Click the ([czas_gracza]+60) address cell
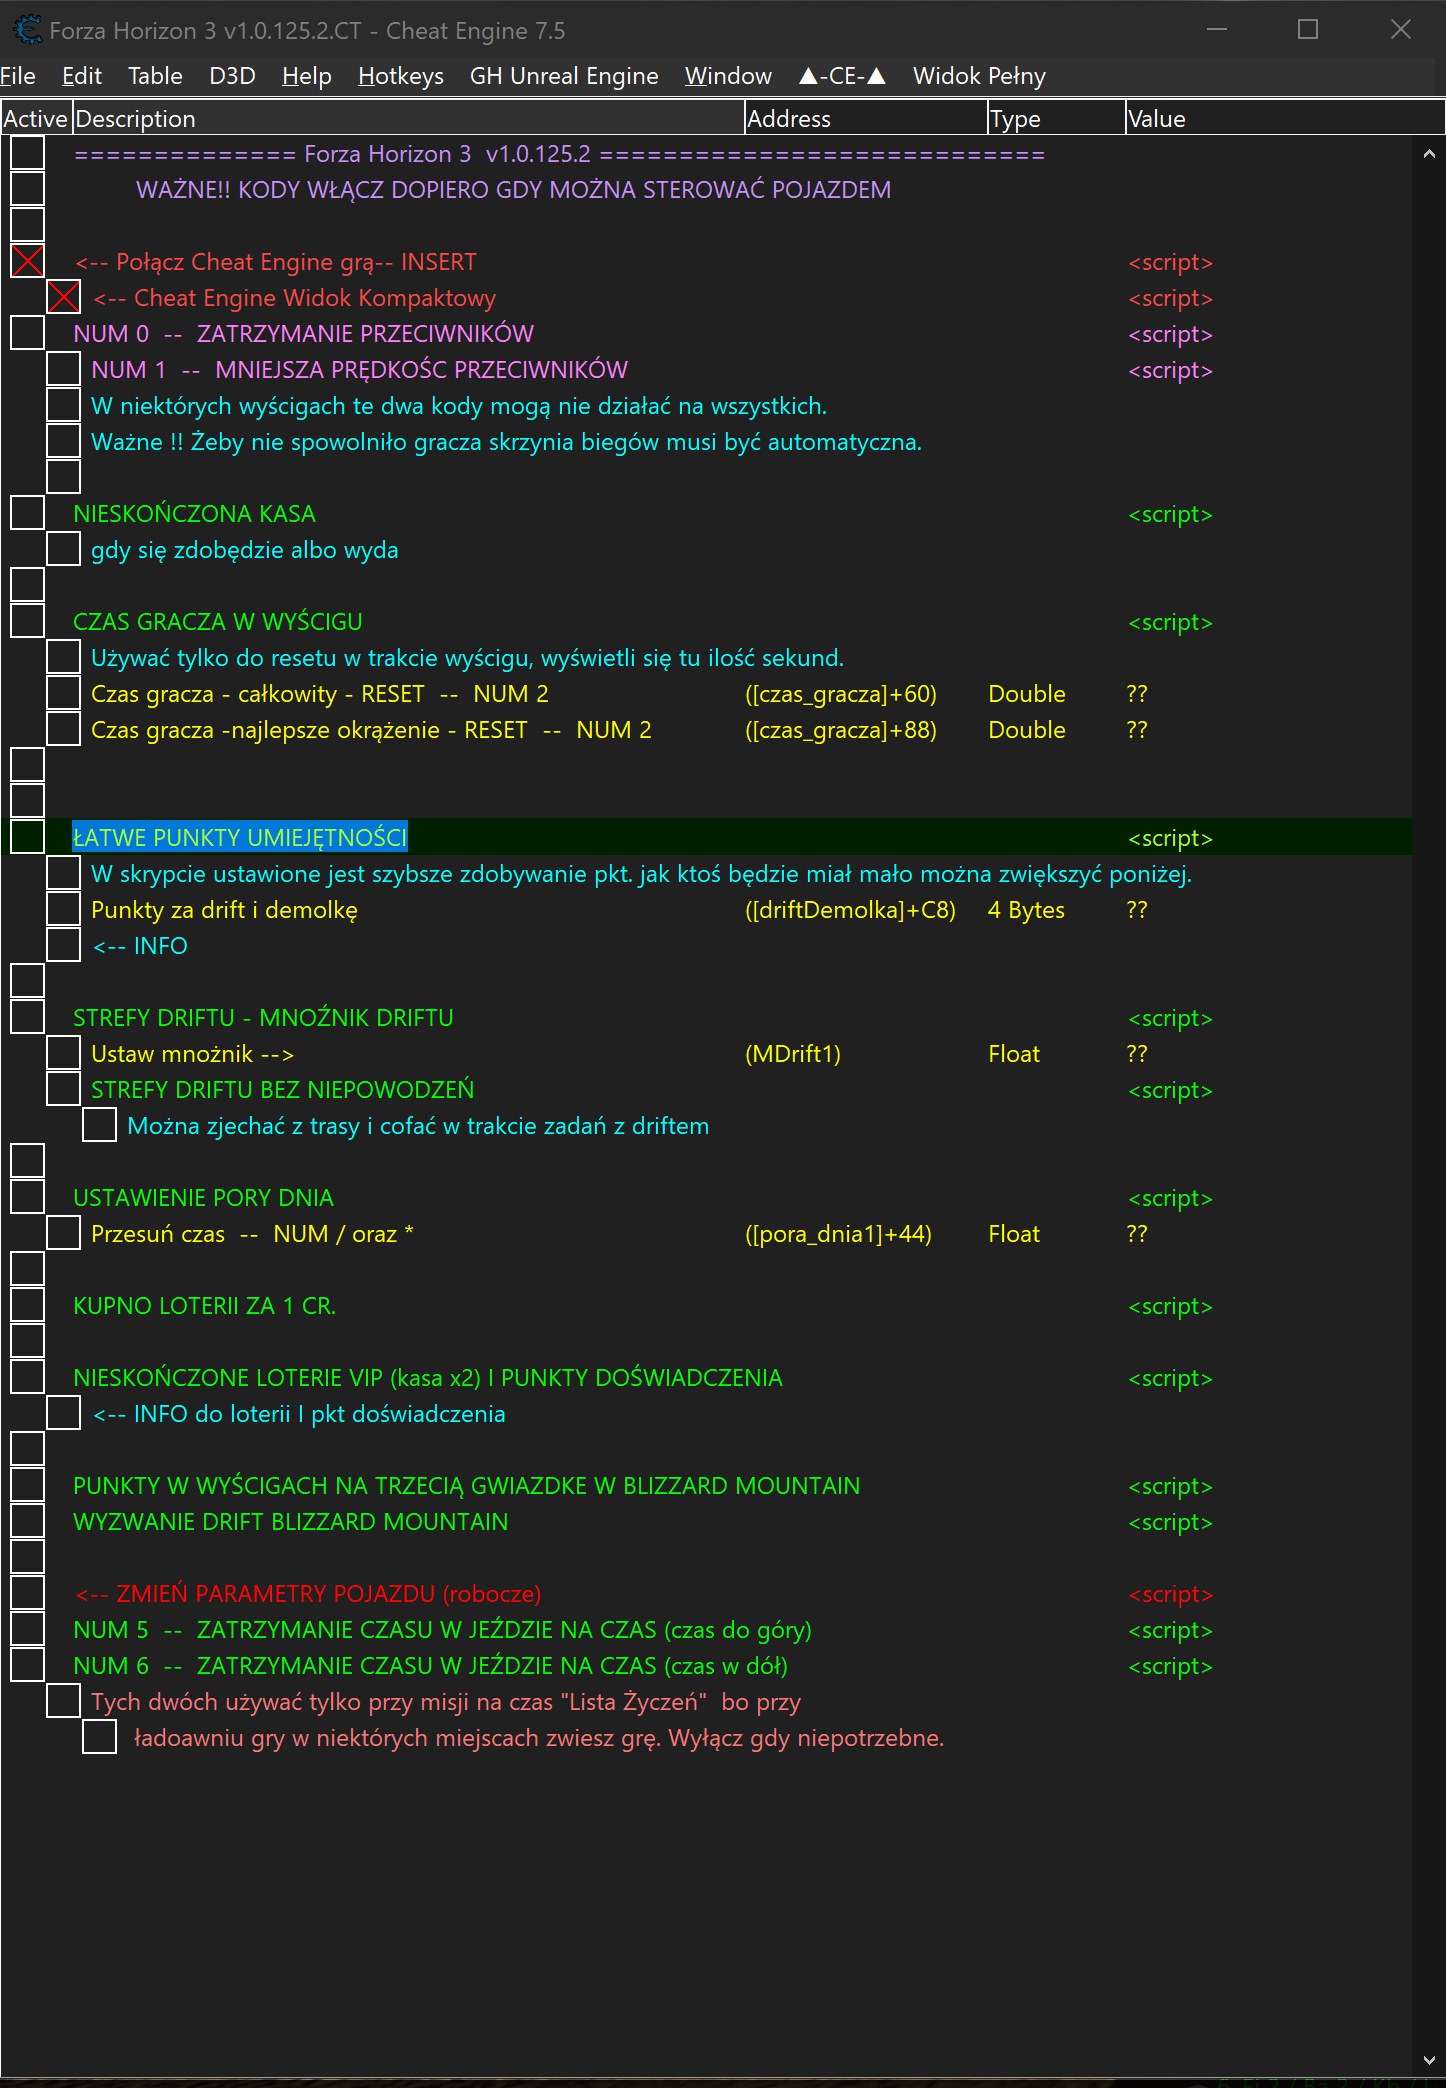 841,694
